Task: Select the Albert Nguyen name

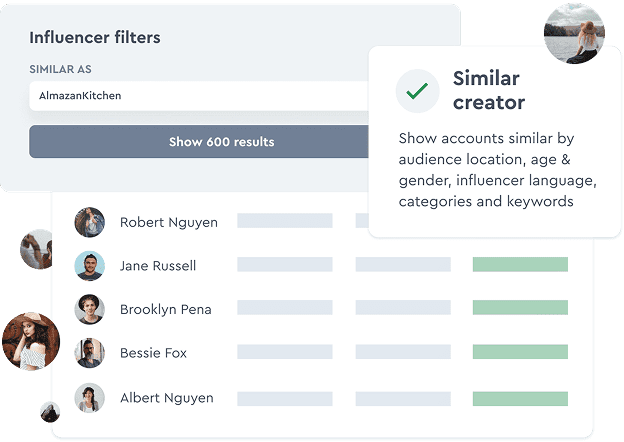Action: click(166, 398)
